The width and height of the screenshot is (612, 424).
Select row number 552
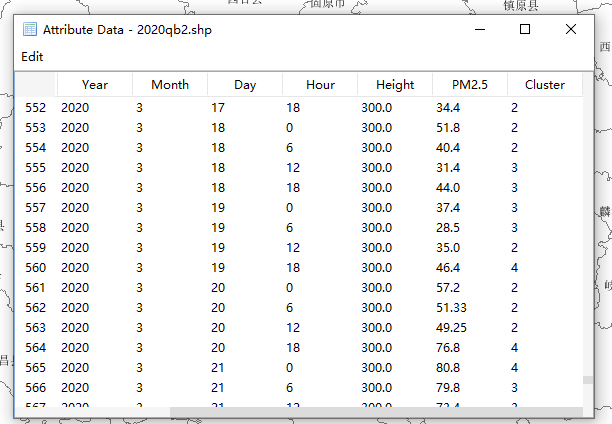(36, 107)
